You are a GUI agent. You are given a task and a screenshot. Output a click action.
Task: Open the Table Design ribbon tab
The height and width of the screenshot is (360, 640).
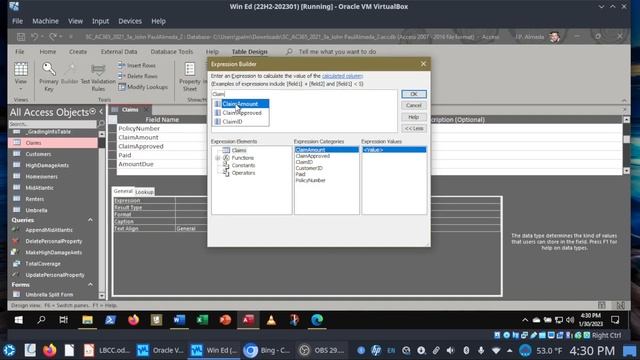click(249, 52)
